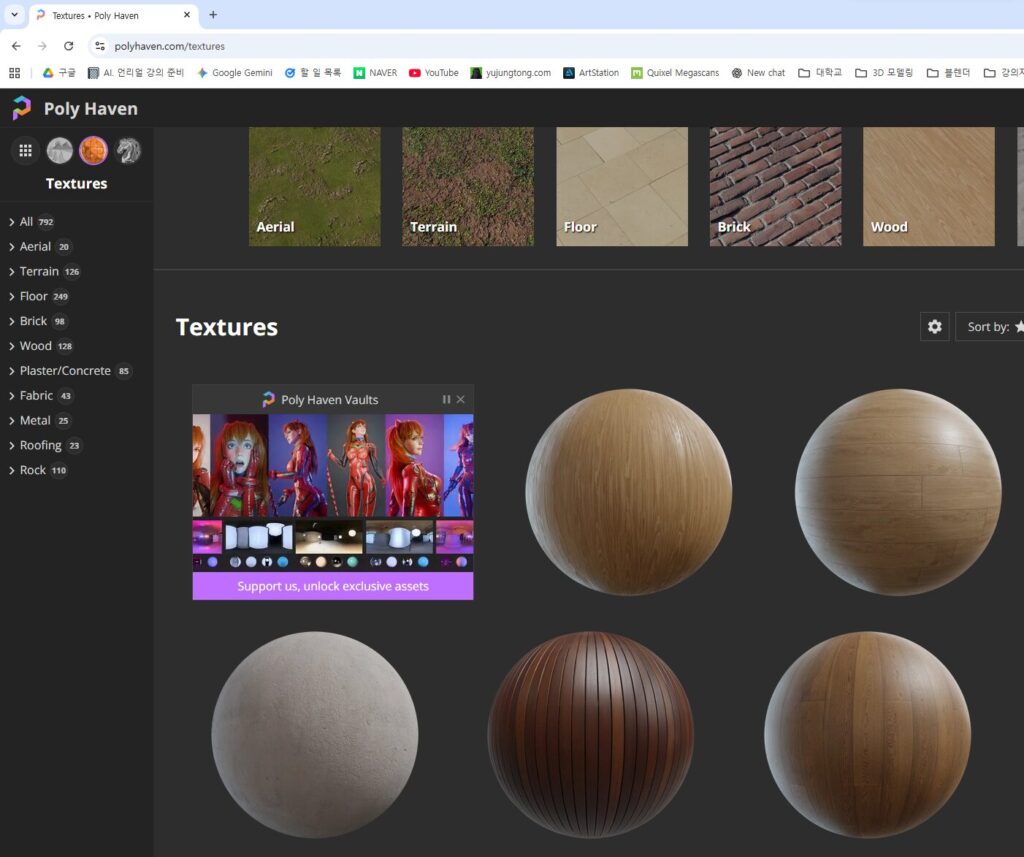Open the Quixel Megascans bookmark
The width and height of the screenshot is (1024, 857).
675,73
